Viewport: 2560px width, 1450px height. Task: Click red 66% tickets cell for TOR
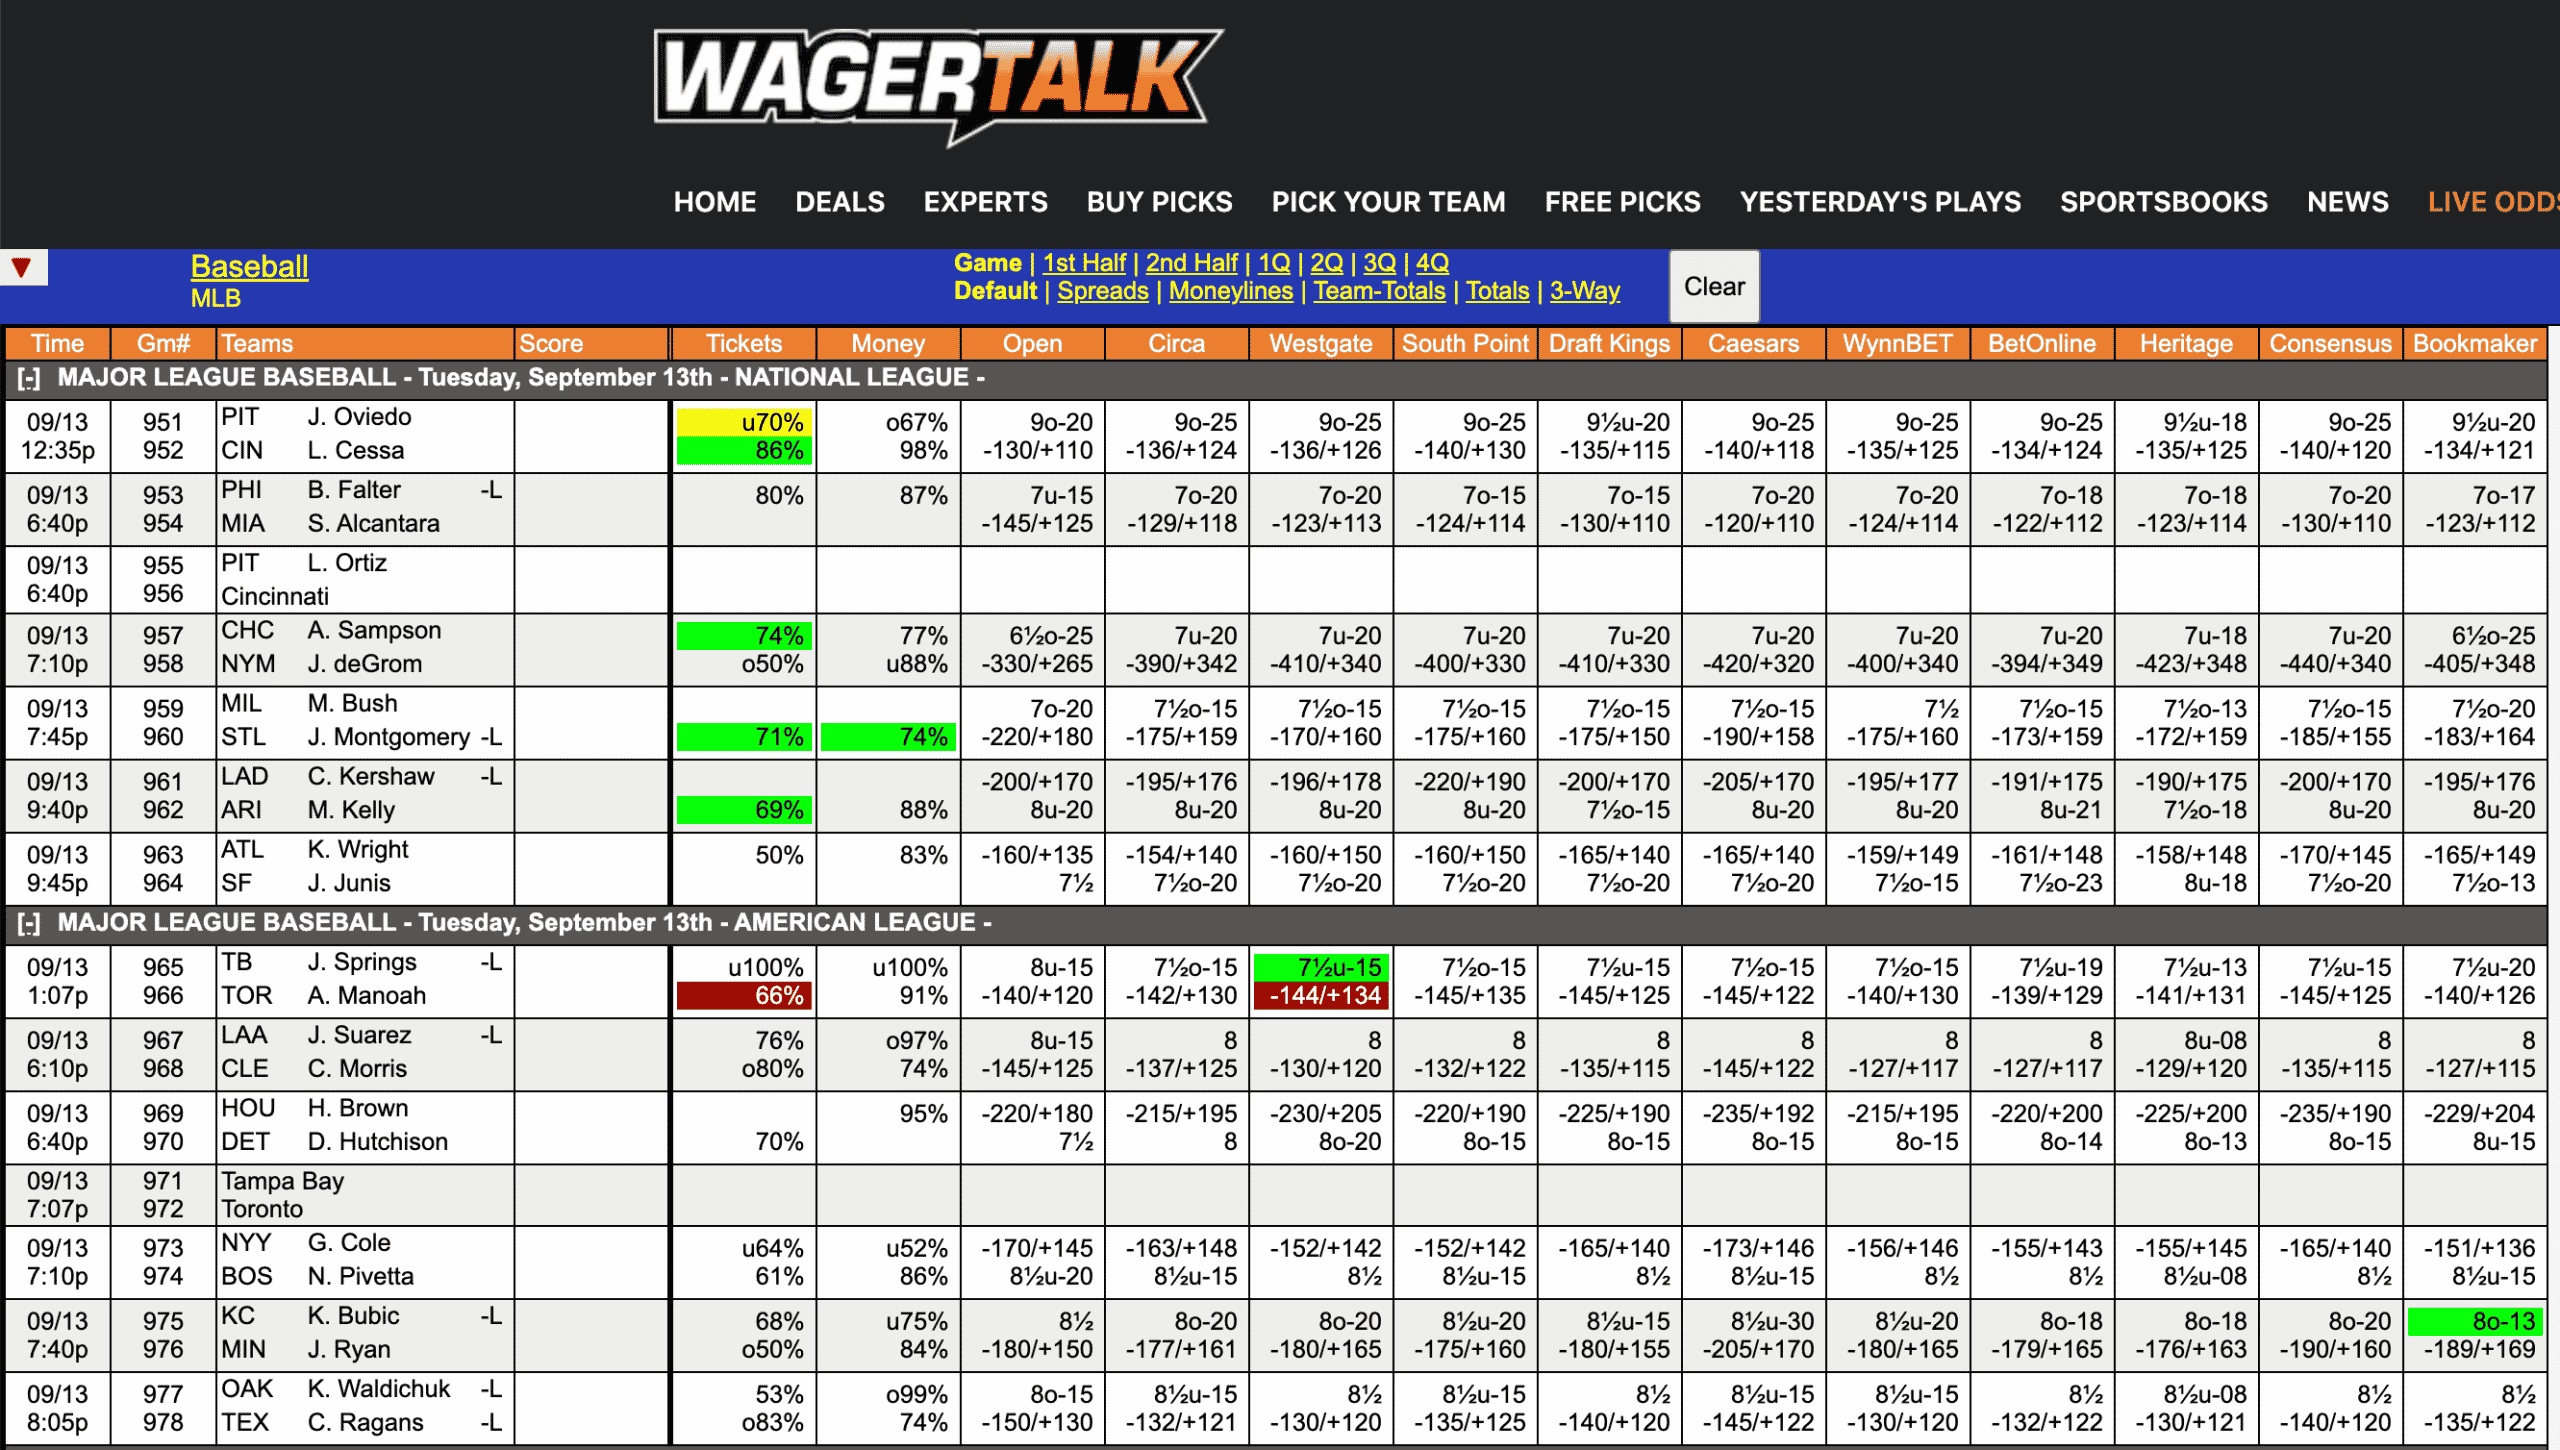pos(744,996)
